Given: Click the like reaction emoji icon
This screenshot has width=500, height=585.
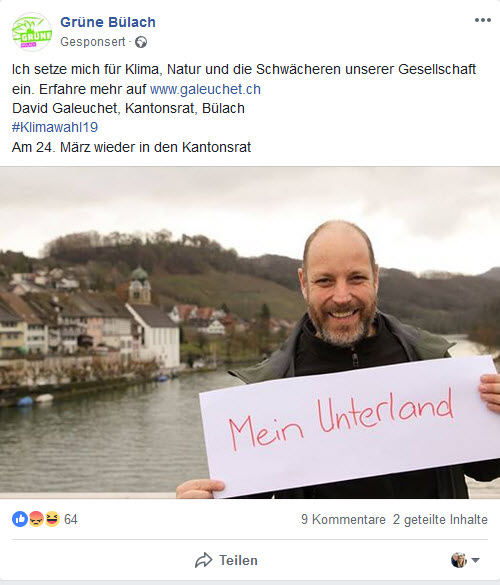Looking at the screenshot, I should [x=20, y=519].
